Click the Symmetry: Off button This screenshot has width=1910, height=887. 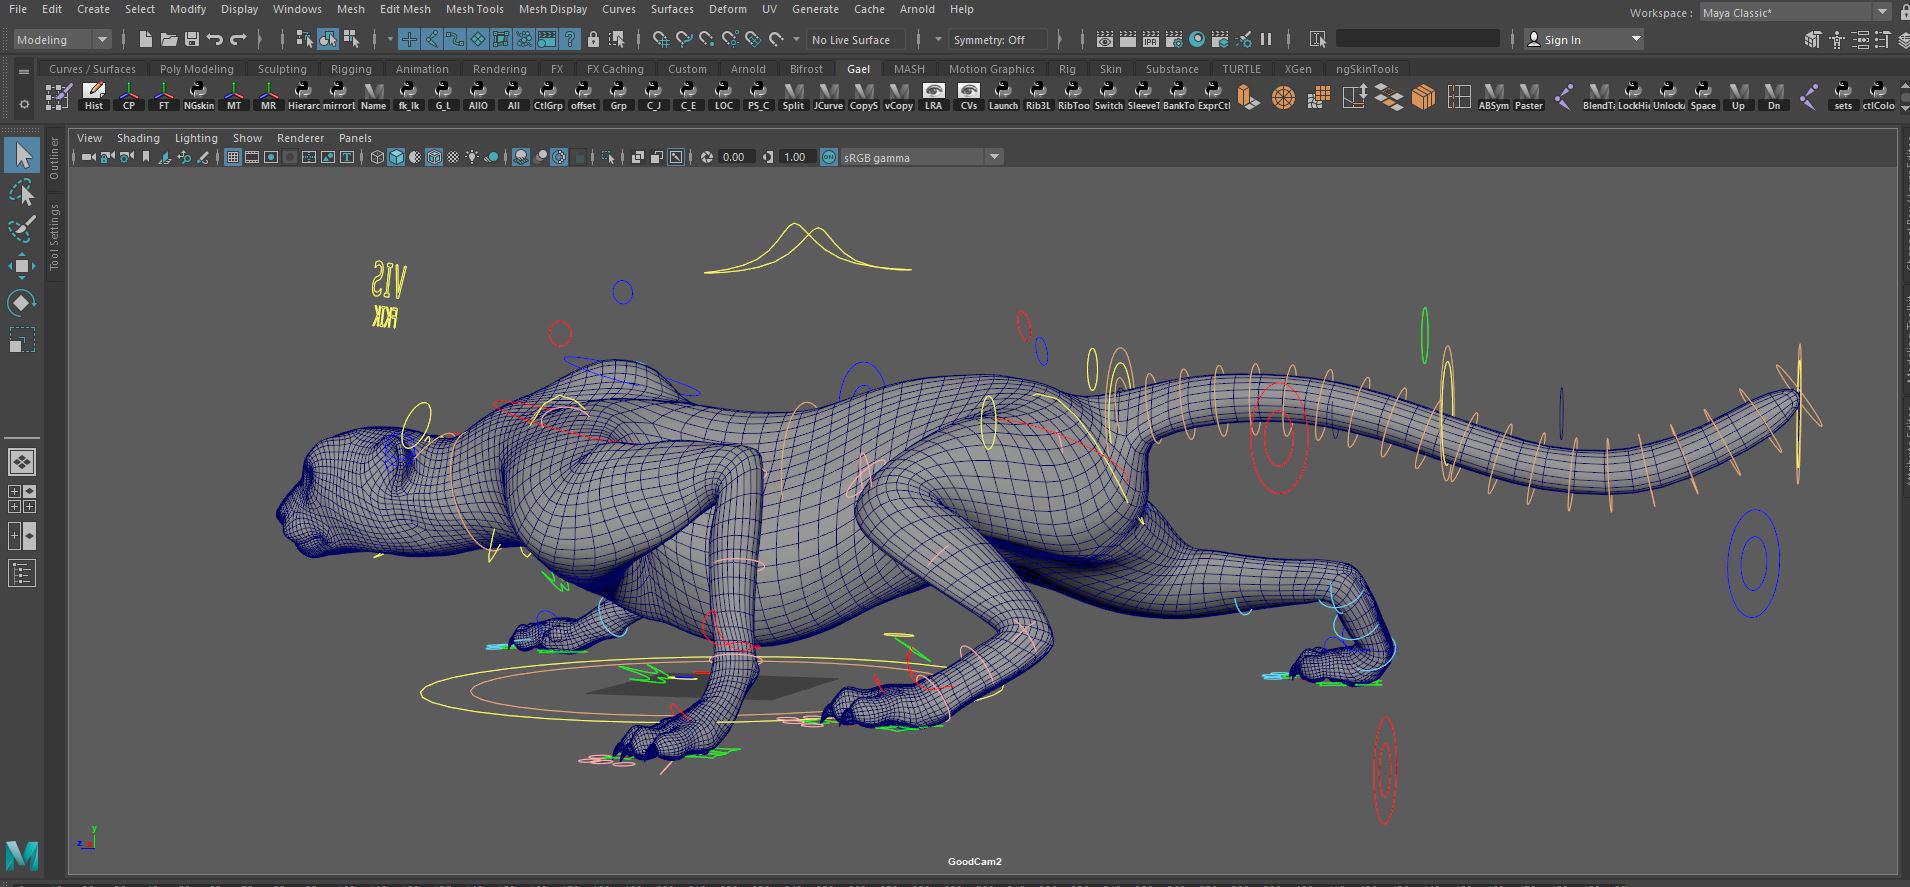point(989,39)
